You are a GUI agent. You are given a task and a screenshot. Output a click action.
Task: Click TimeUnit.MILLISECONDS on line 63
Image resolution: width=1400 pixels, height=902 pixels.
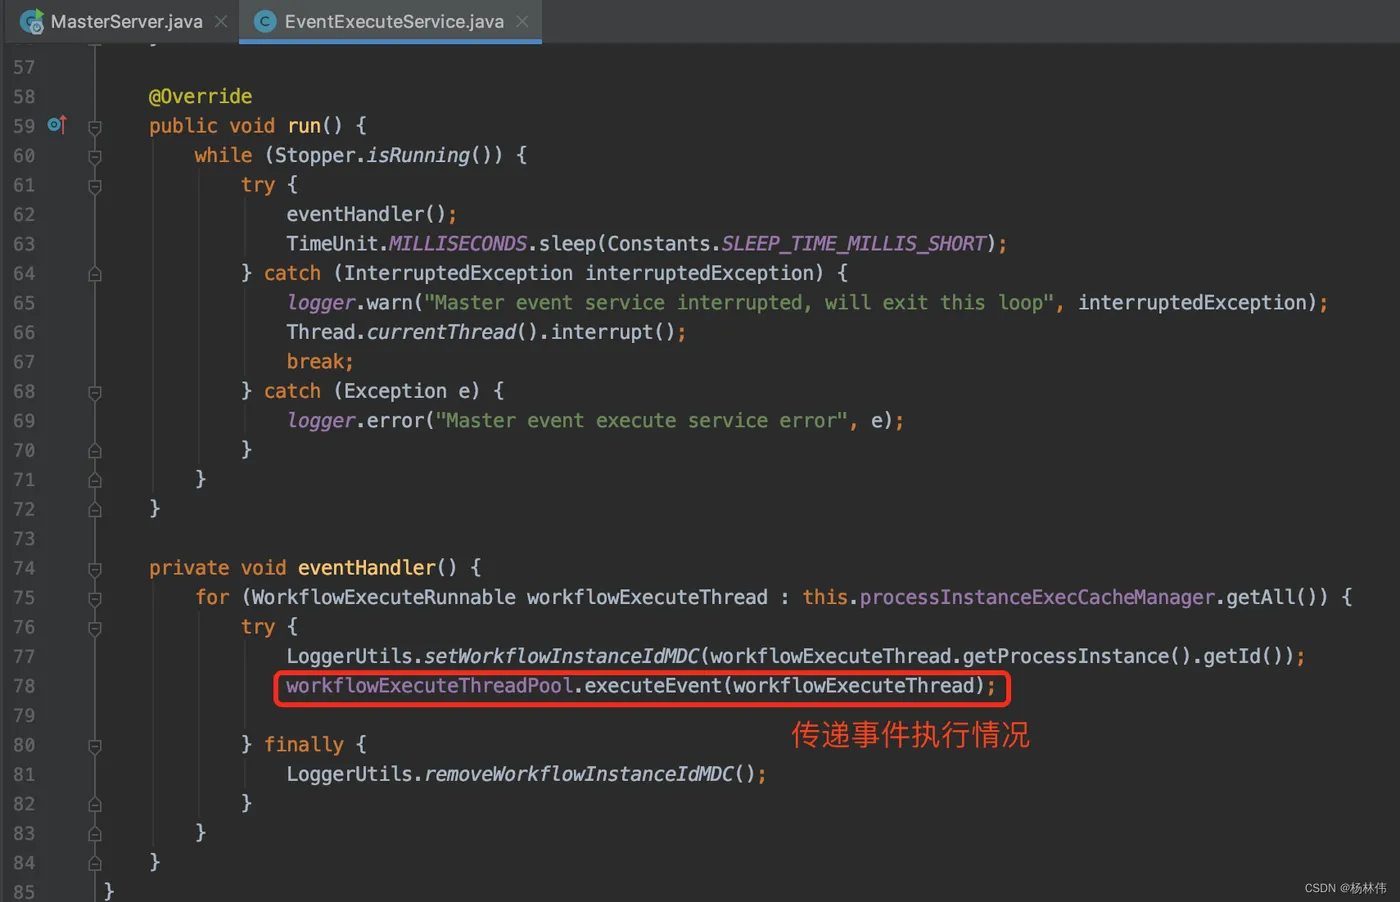pos(407,244)
